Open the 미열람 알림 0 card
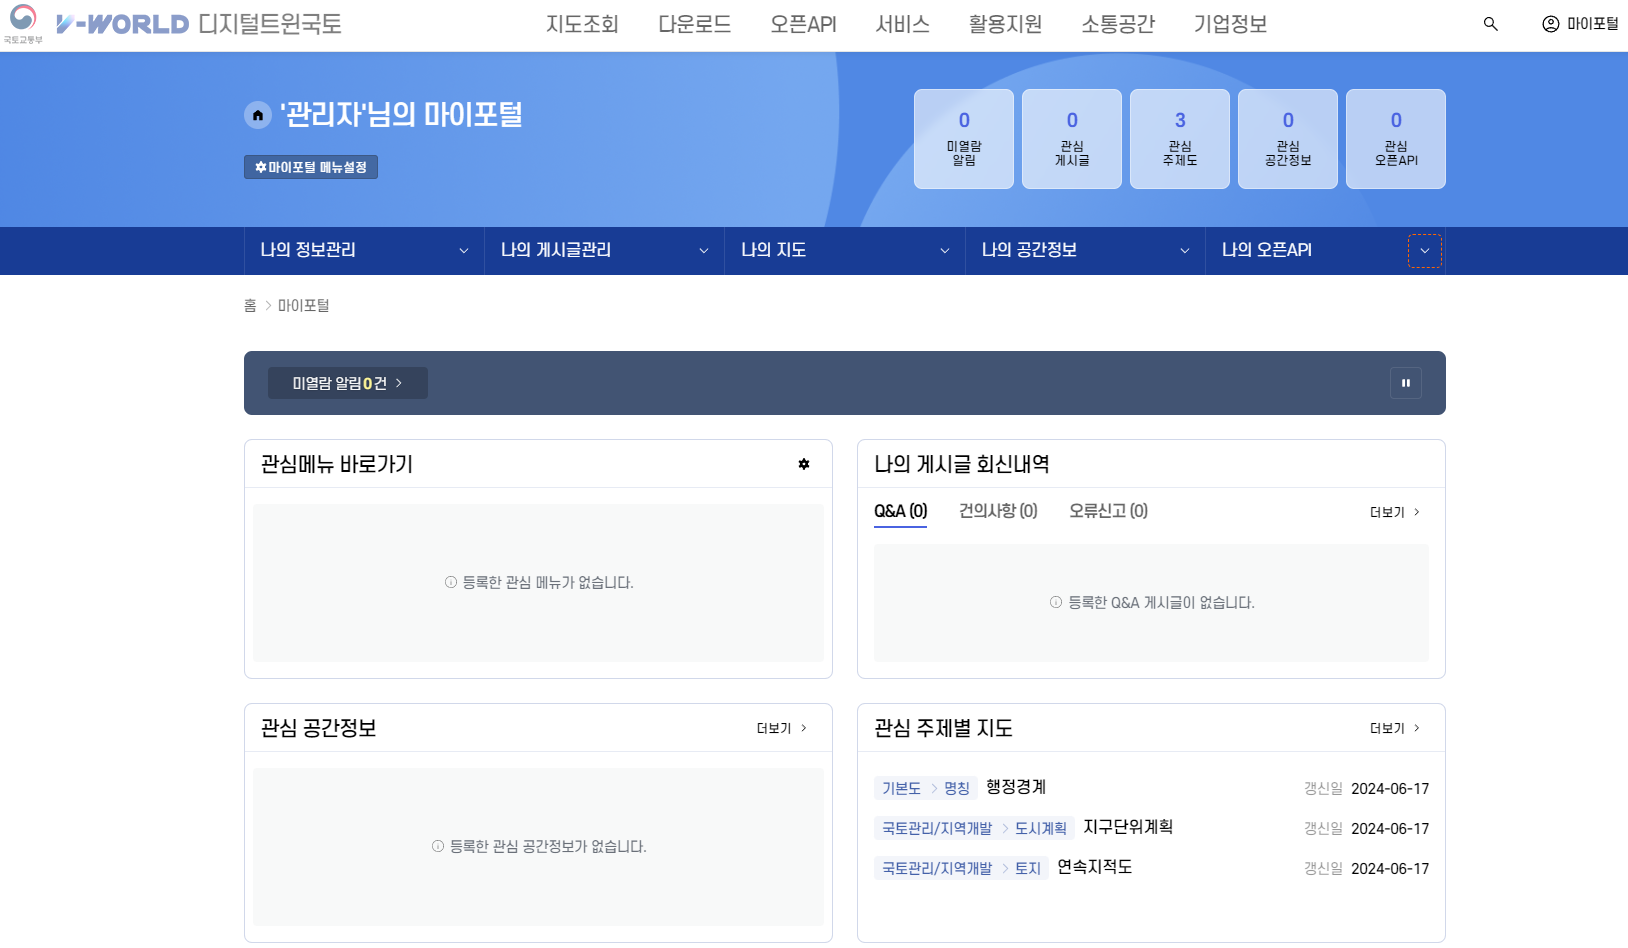This screenshot has width=1628, height=948. coord(964,139)
